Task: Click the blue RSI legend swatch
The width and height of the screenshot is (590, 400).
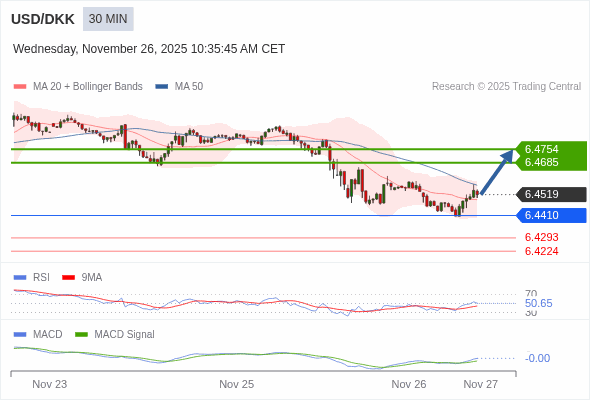Action: point(20,278)
